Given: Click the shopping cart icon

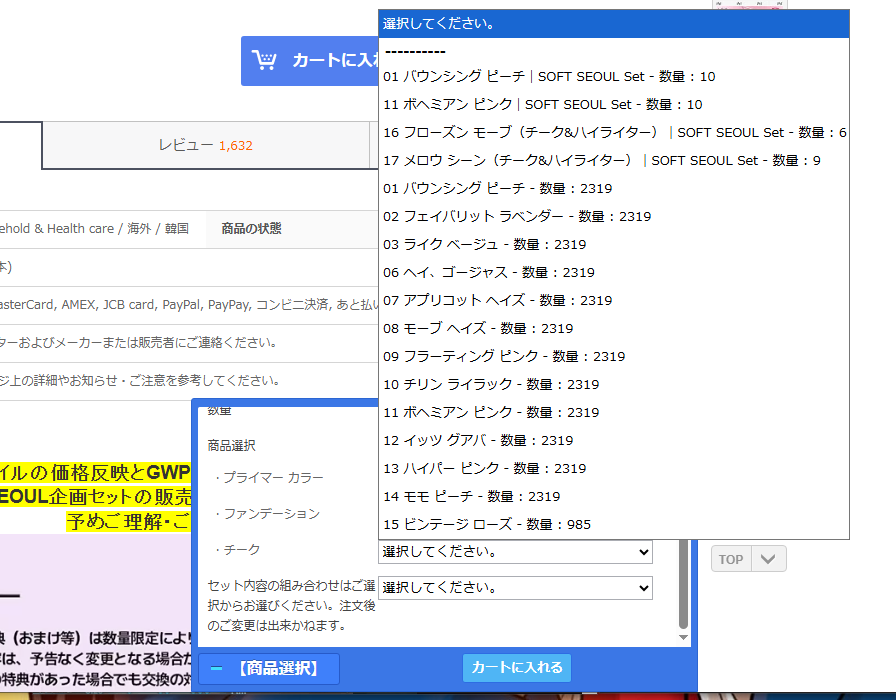Looking at the screenshot, I should [x=264, y=60].
